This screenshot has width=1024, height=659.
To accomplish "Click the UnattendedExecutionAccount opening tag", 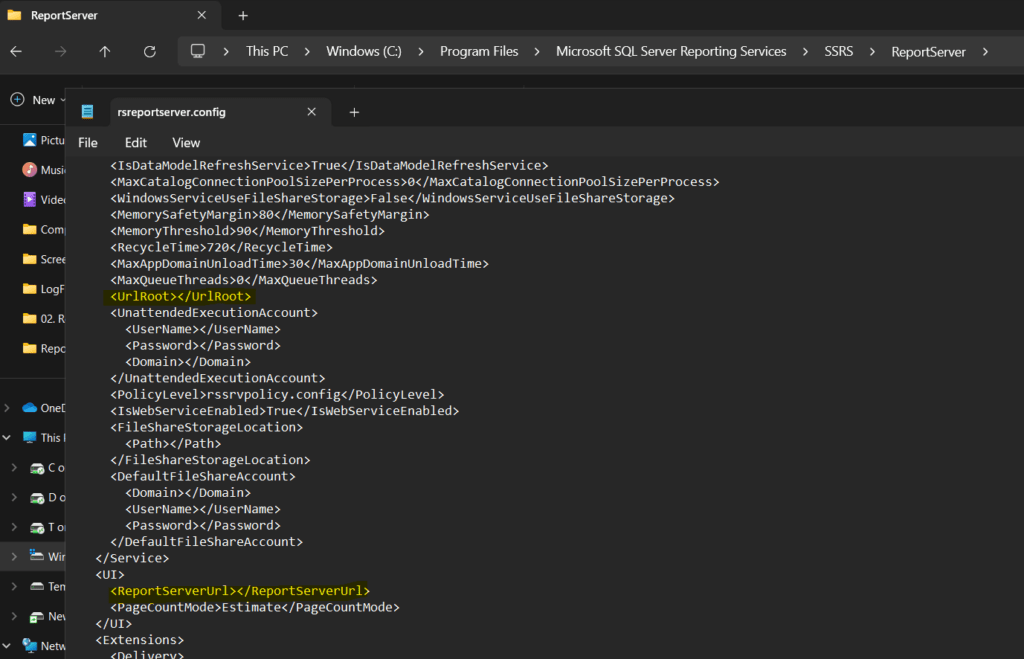I will [x=214, y=313].
